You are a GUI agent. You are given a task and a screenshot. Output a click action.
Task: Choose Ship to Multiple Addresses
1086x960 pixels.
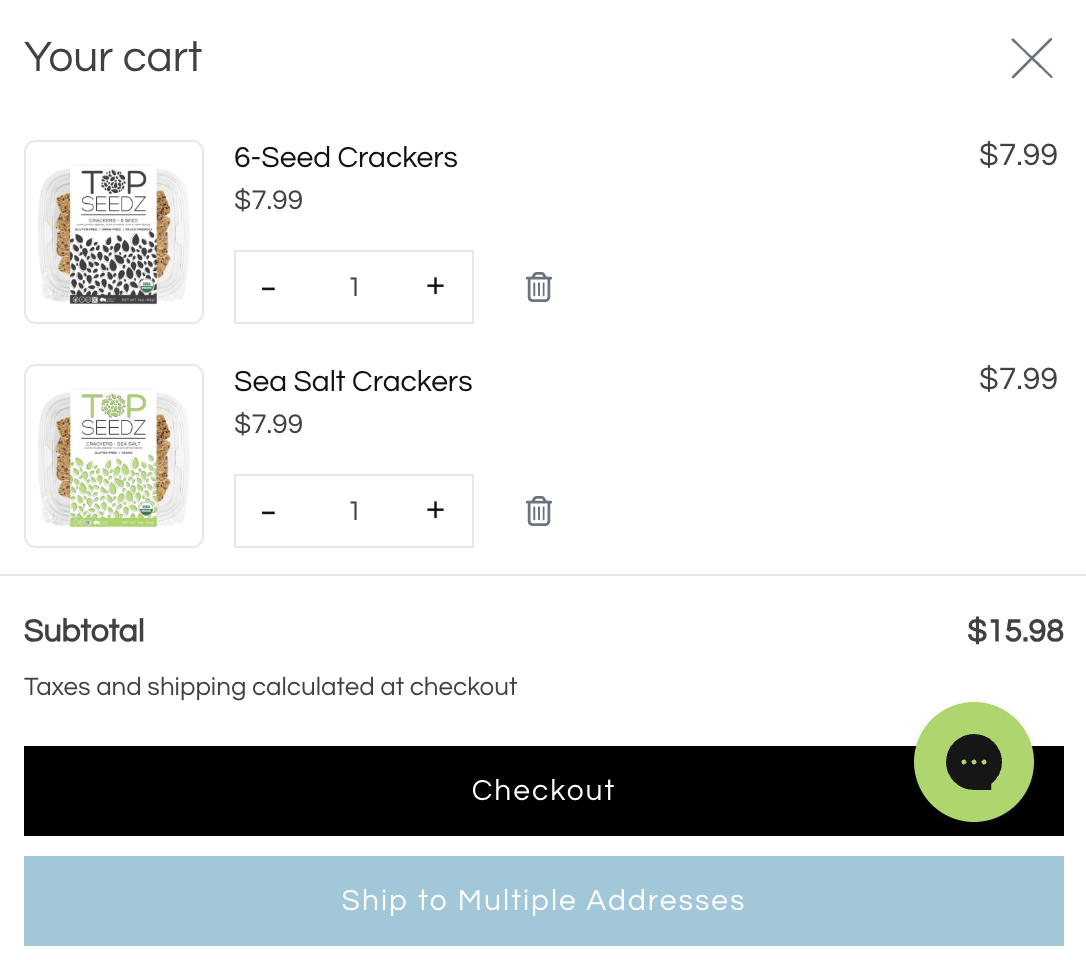543,900
